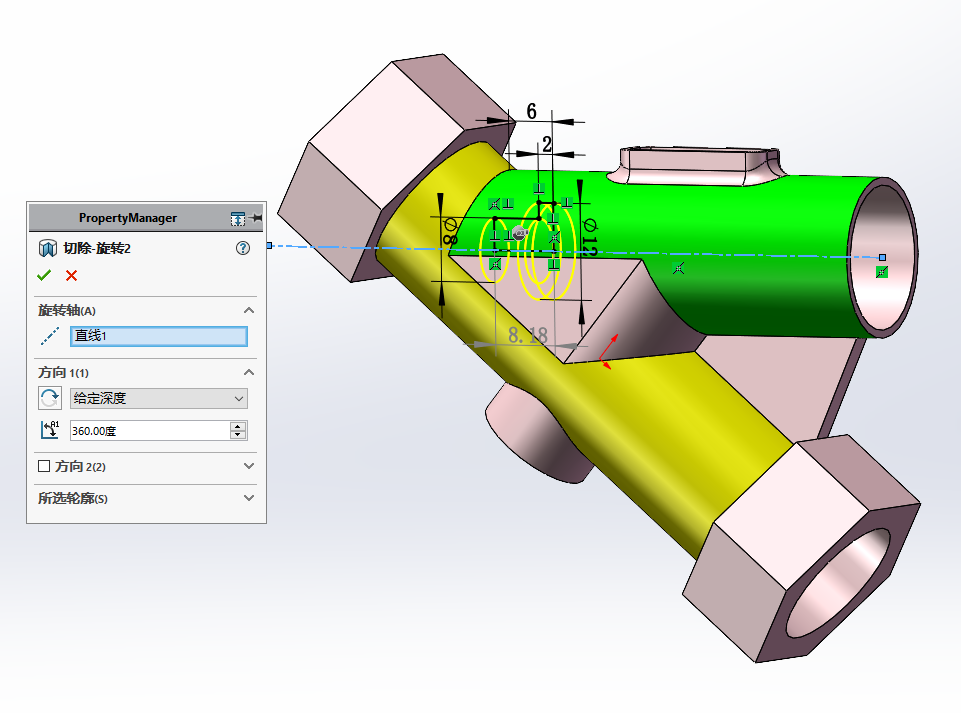961x713 pixels.
Task: Increase the angle using the spinner up arrow
Action: point(238,424)
